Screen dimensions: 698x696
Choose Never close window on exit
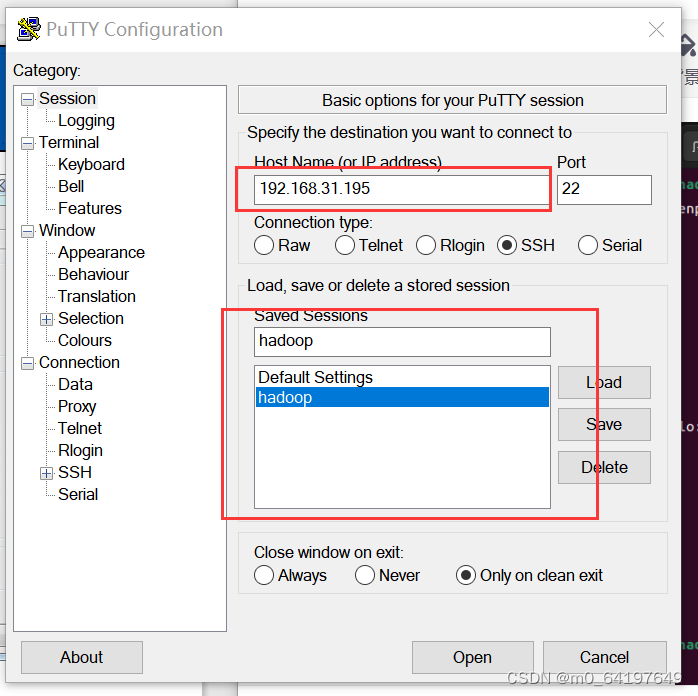(387, 576)
